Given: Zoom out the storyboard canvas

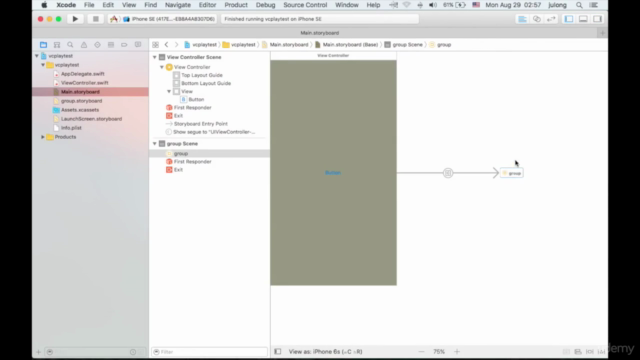Looking at the screenshot, I should pos(421,351).
